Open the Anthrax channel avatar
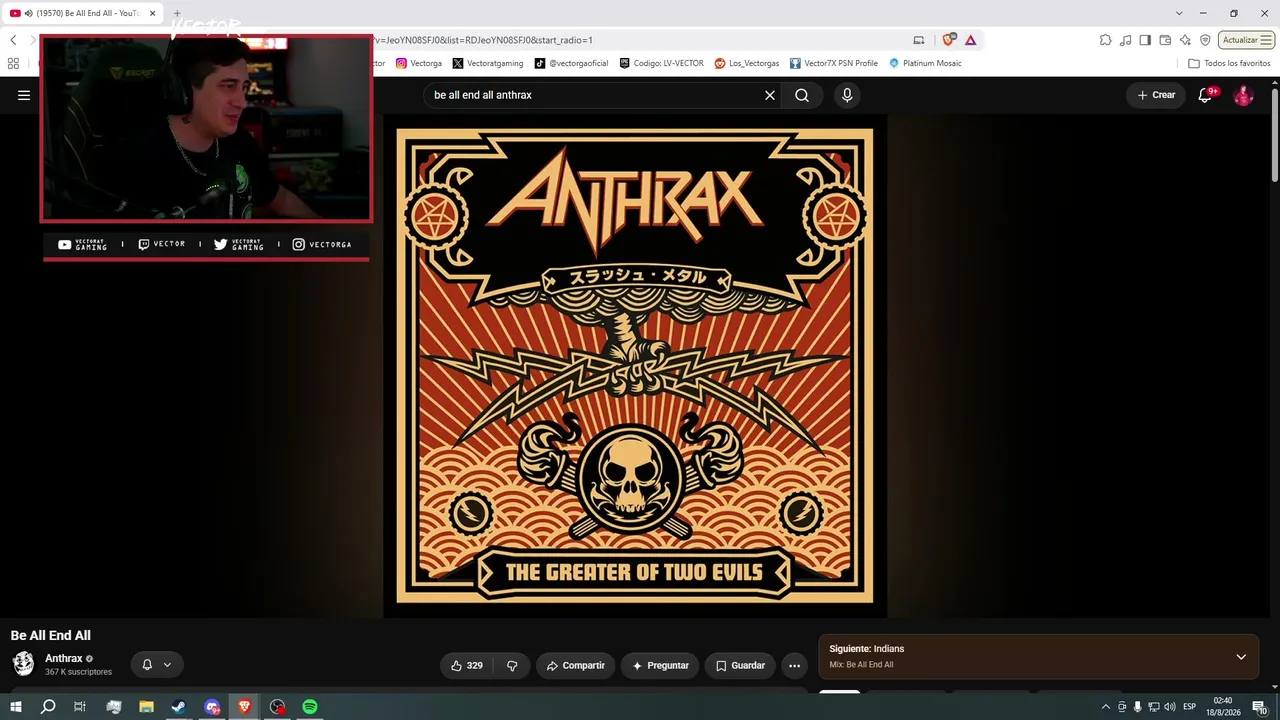The image size is (1280, 720). coord(23,664)
